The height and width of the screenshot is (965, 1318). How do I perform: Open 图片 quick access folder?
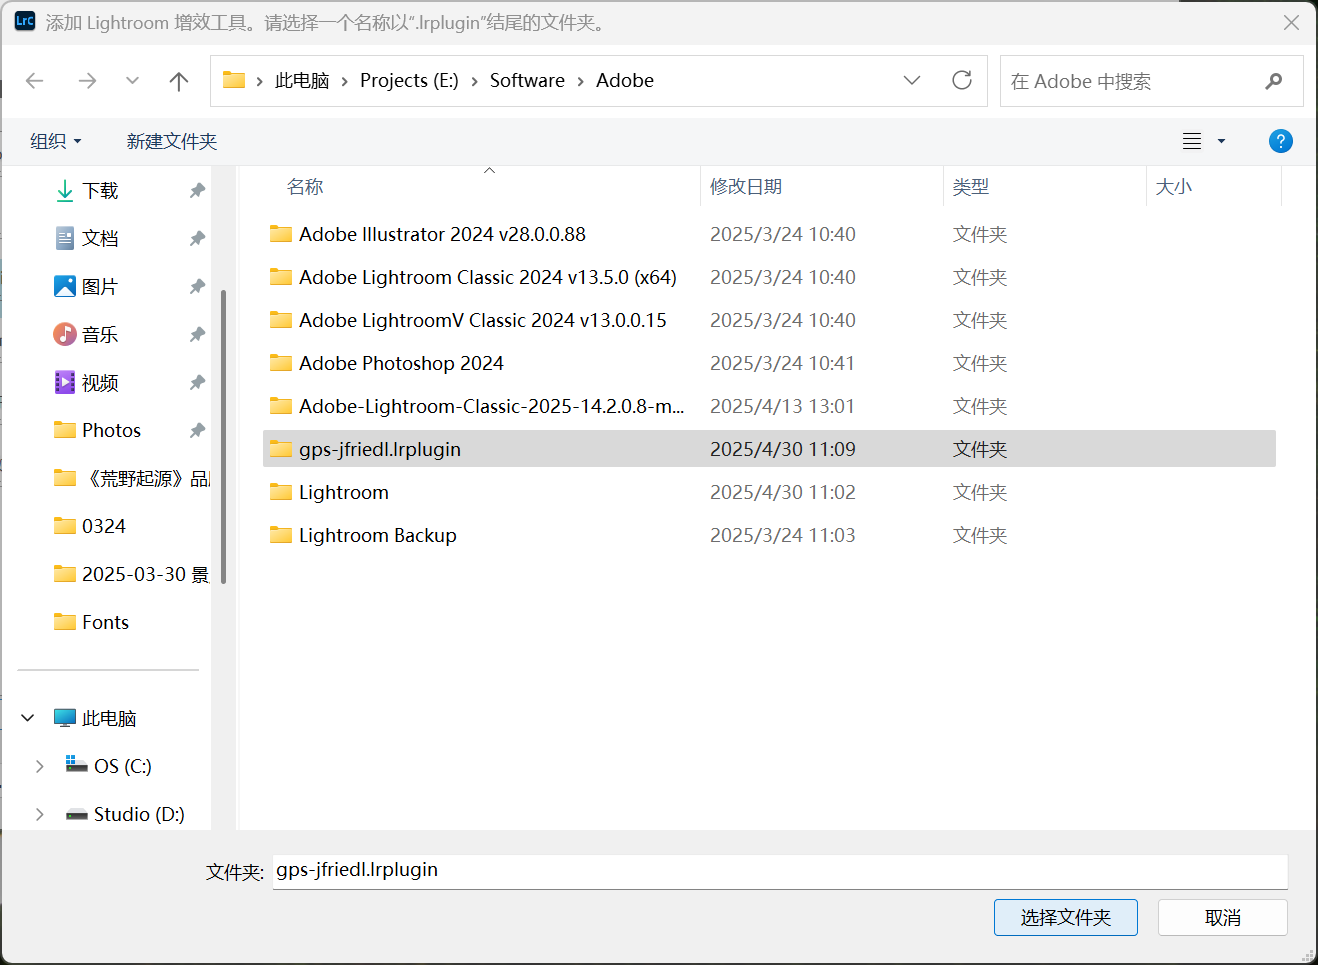(x=100, y=286)
